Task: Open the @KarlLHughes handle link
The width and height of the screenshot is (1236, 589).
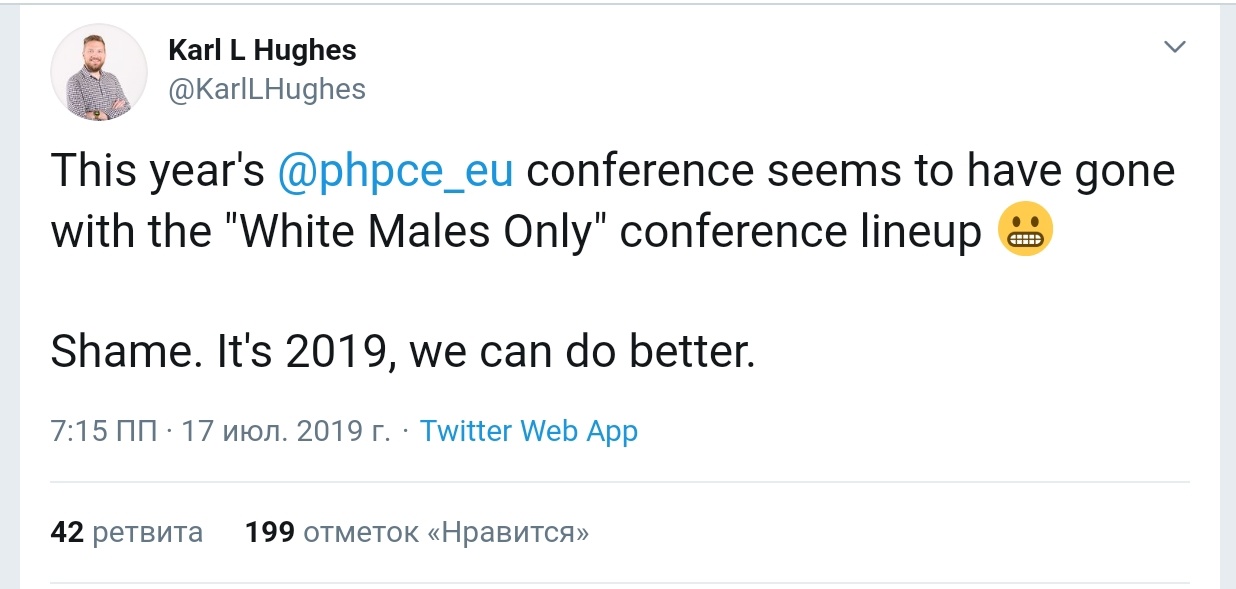Action: coord(267,90)
